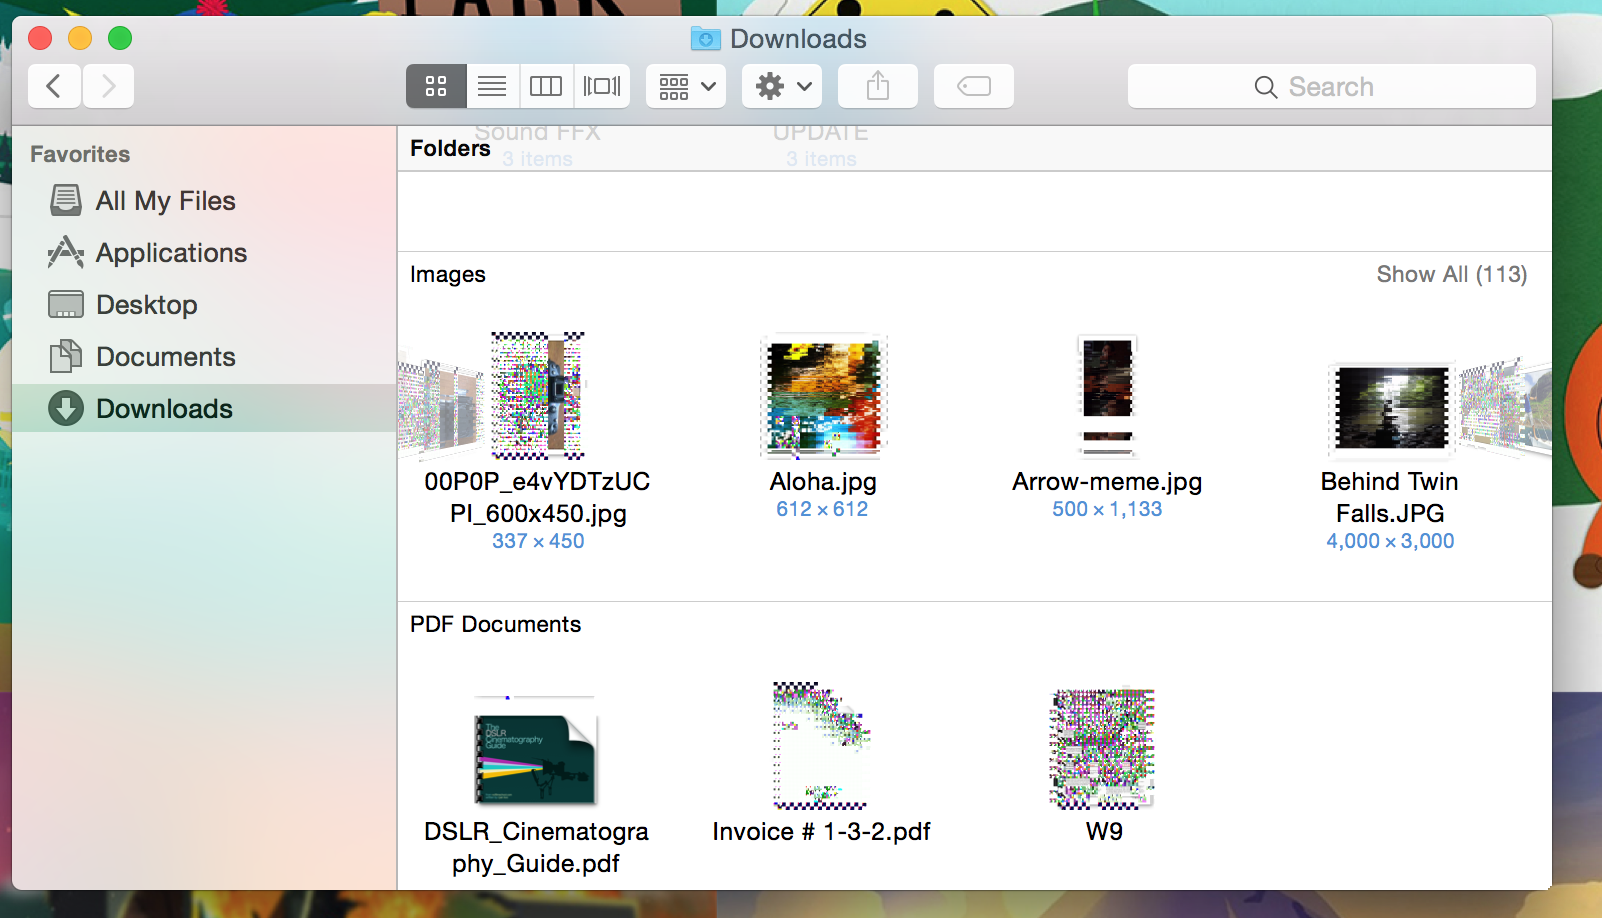Screen dimensions: 1602x918
Task: Select the Behind Twin Falls.JPG thumbnail
Action: point(1391,408)
